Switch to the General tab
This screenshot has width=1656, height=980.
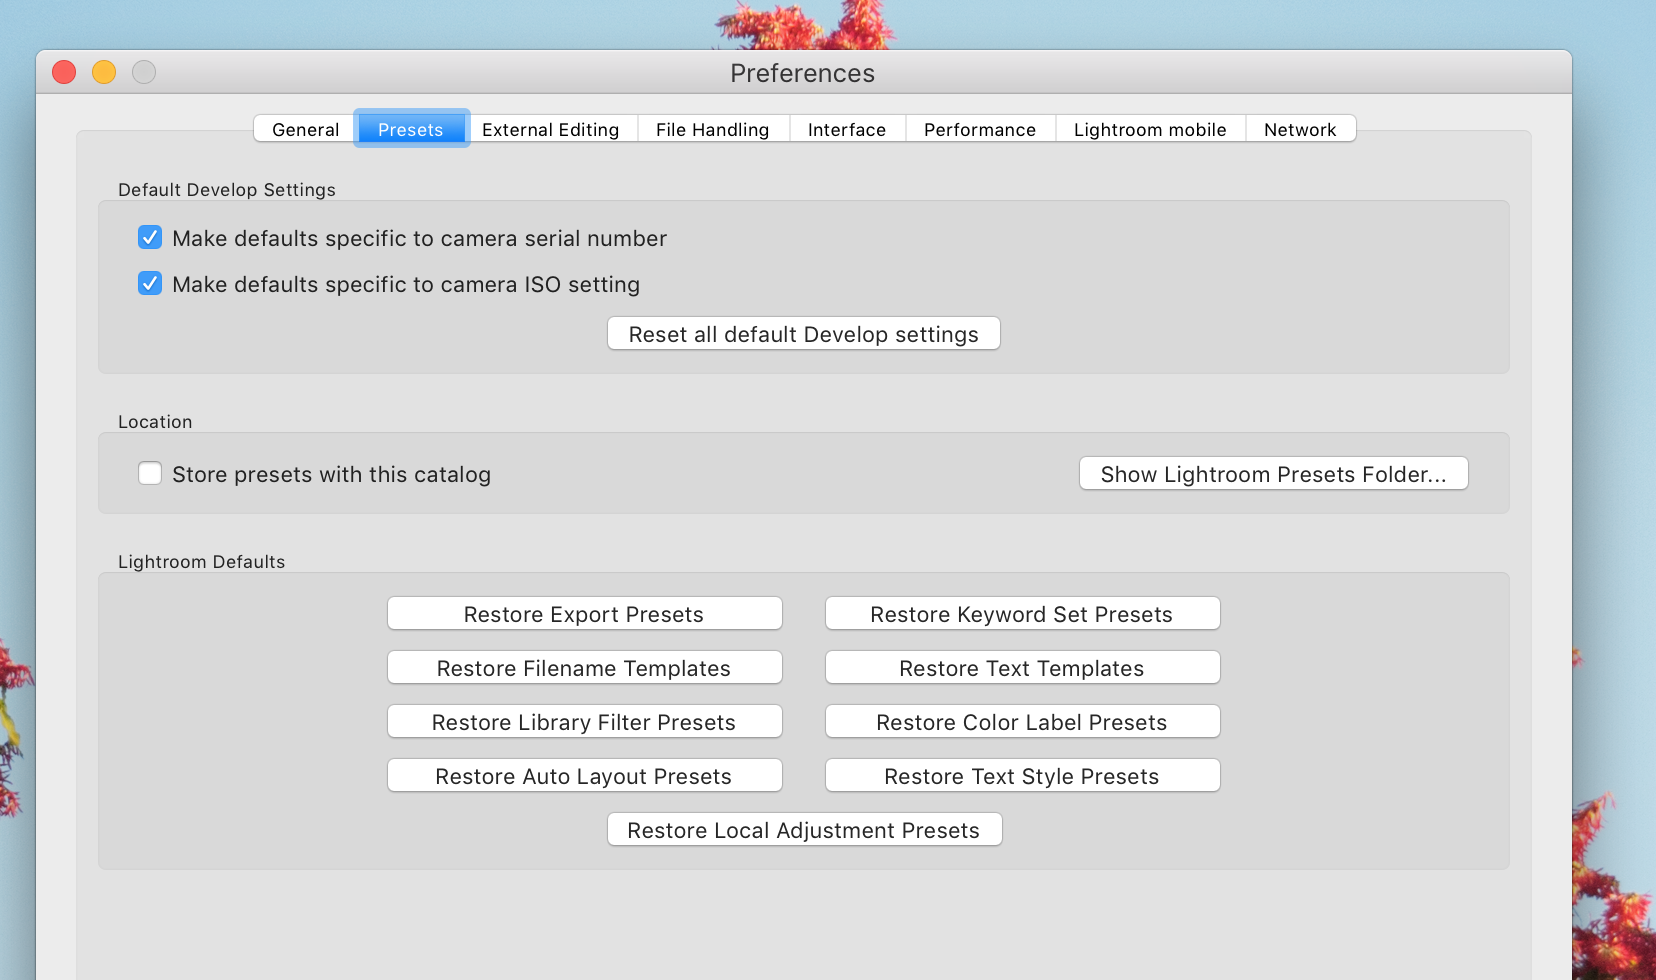(305, 129)
